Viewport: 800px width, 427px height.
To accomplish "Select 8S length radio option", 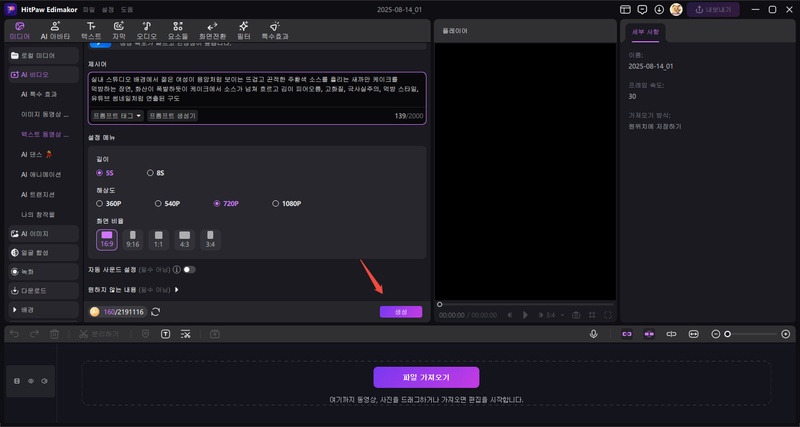I will click(x=156, y=173).
